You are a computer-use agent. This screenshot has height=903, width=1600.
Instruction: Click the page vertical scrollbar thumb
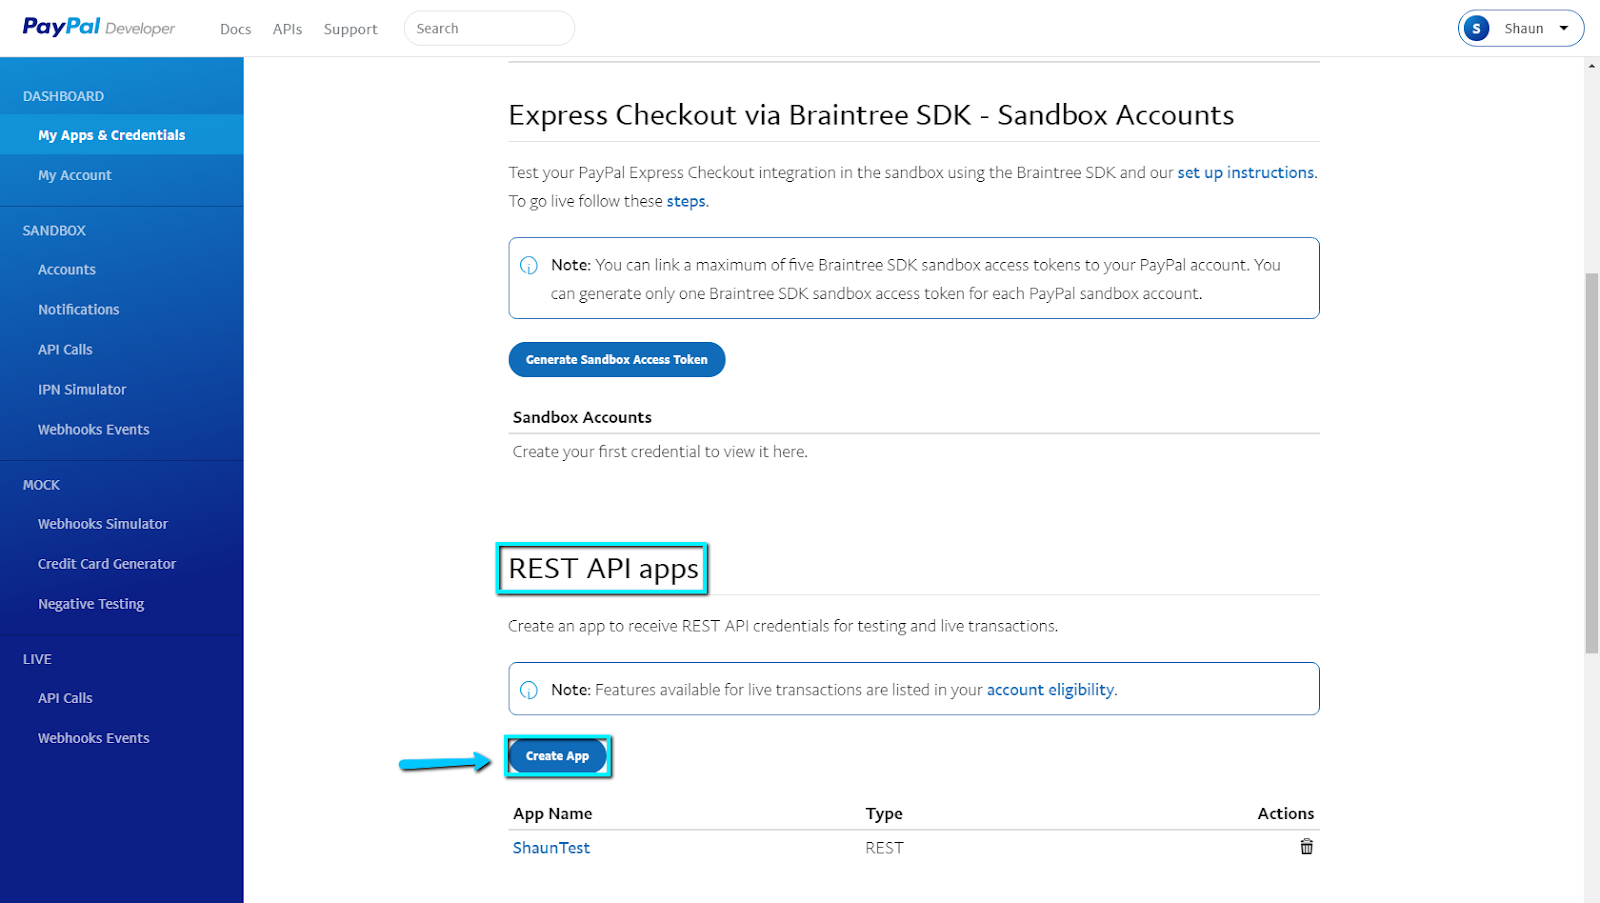(x=1592, y=463)
